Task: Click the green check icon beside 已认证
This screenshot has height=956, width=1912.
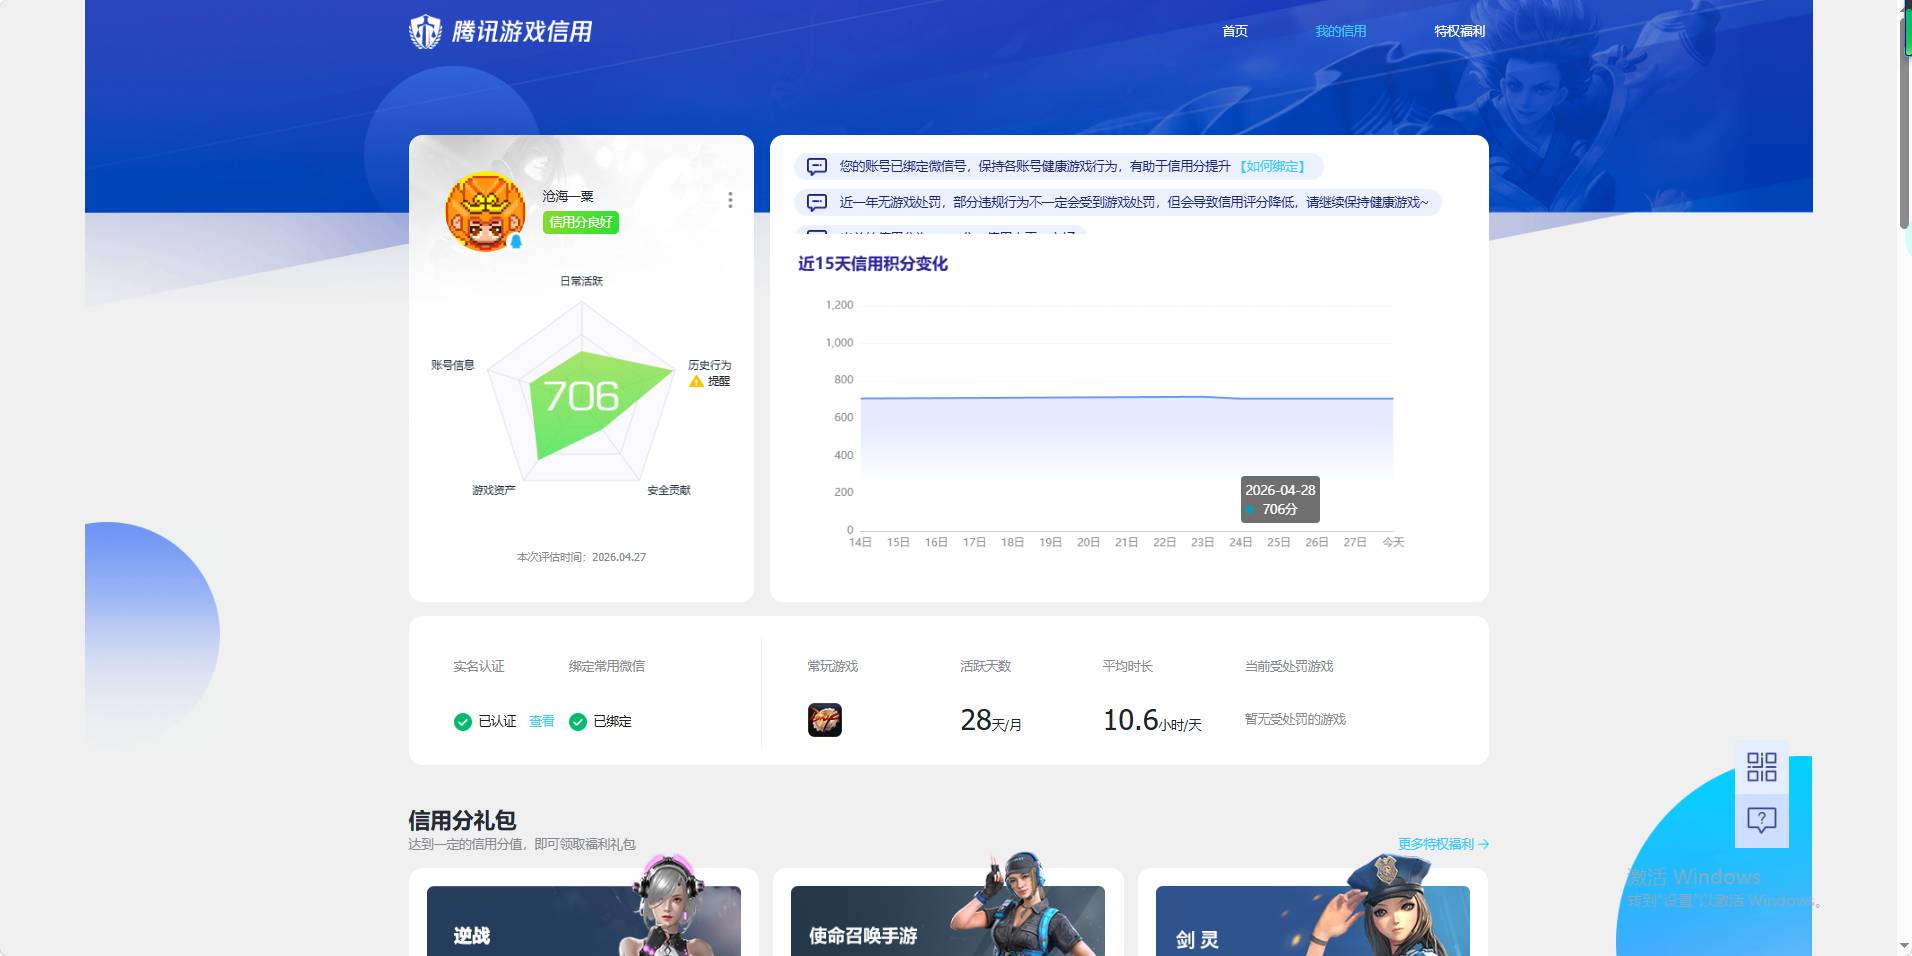Action: pyautogui.click(x=463, y=722)
